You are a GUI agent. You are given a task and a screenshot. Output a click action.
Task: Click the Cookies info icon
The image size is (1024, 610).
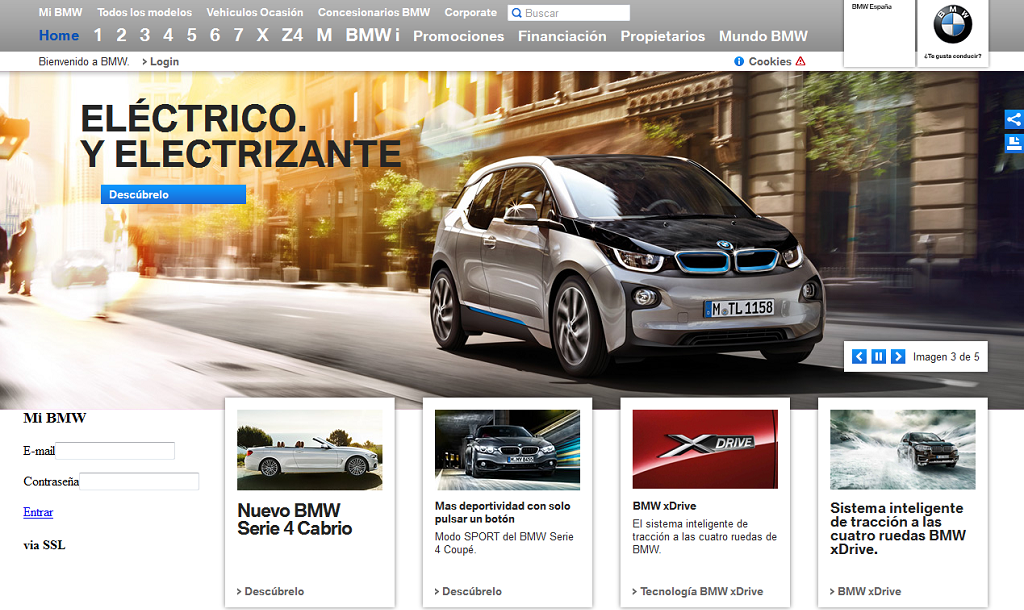click(739, 61)
